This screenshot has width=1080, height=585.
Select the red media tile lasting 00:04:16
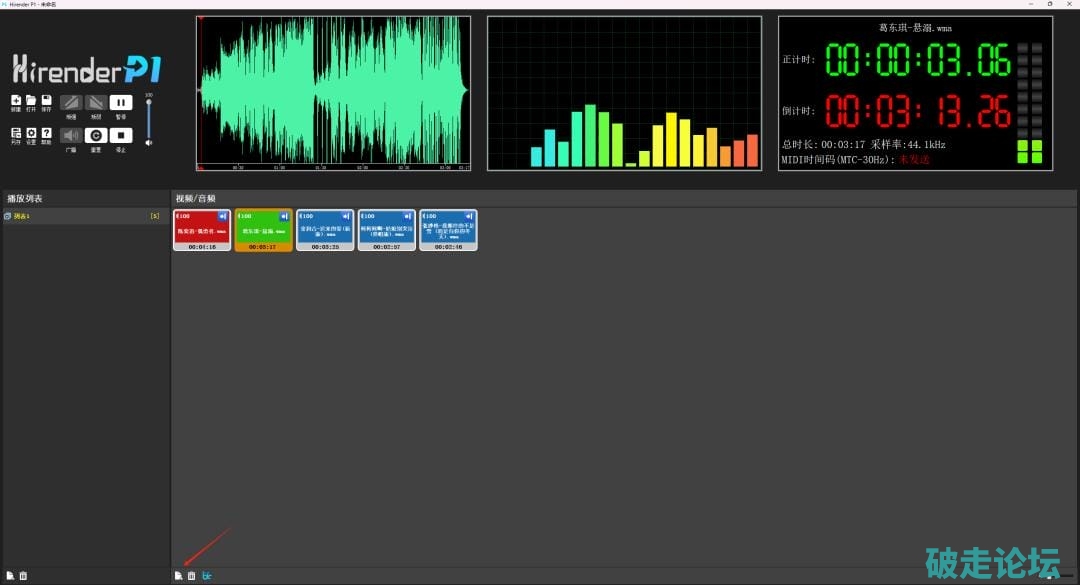click(x=202, y=230)
